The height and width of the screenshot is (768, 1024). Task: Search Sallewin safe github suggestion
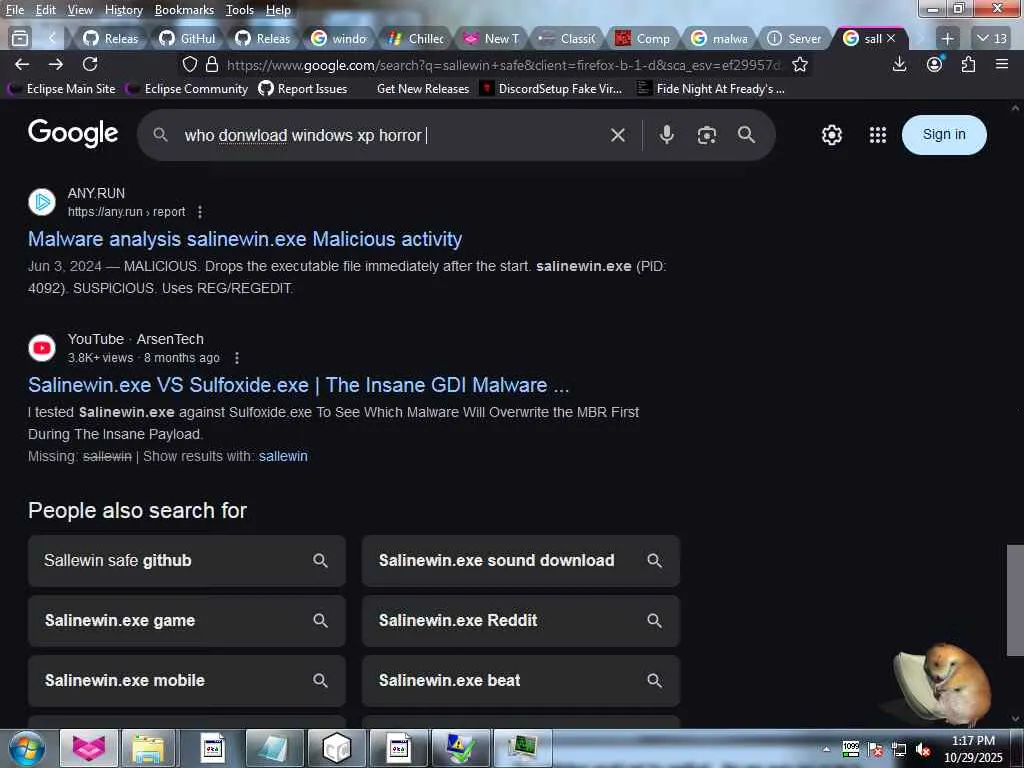pyautogui.click(x=187, y=560)
